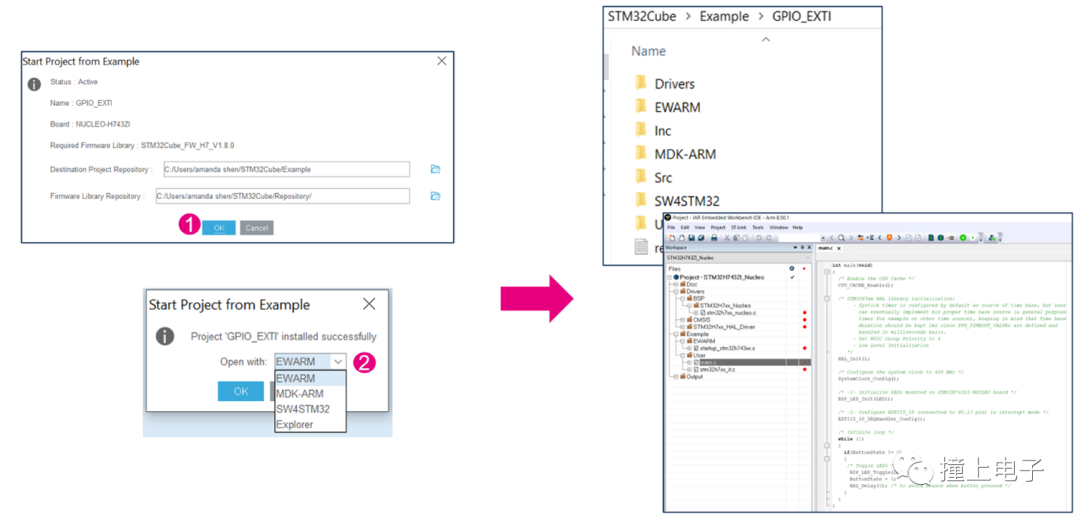Select stm32h7xx_it.c in workspace tree
This screenshot has width=1080, height=517.
tap(720, 370)
